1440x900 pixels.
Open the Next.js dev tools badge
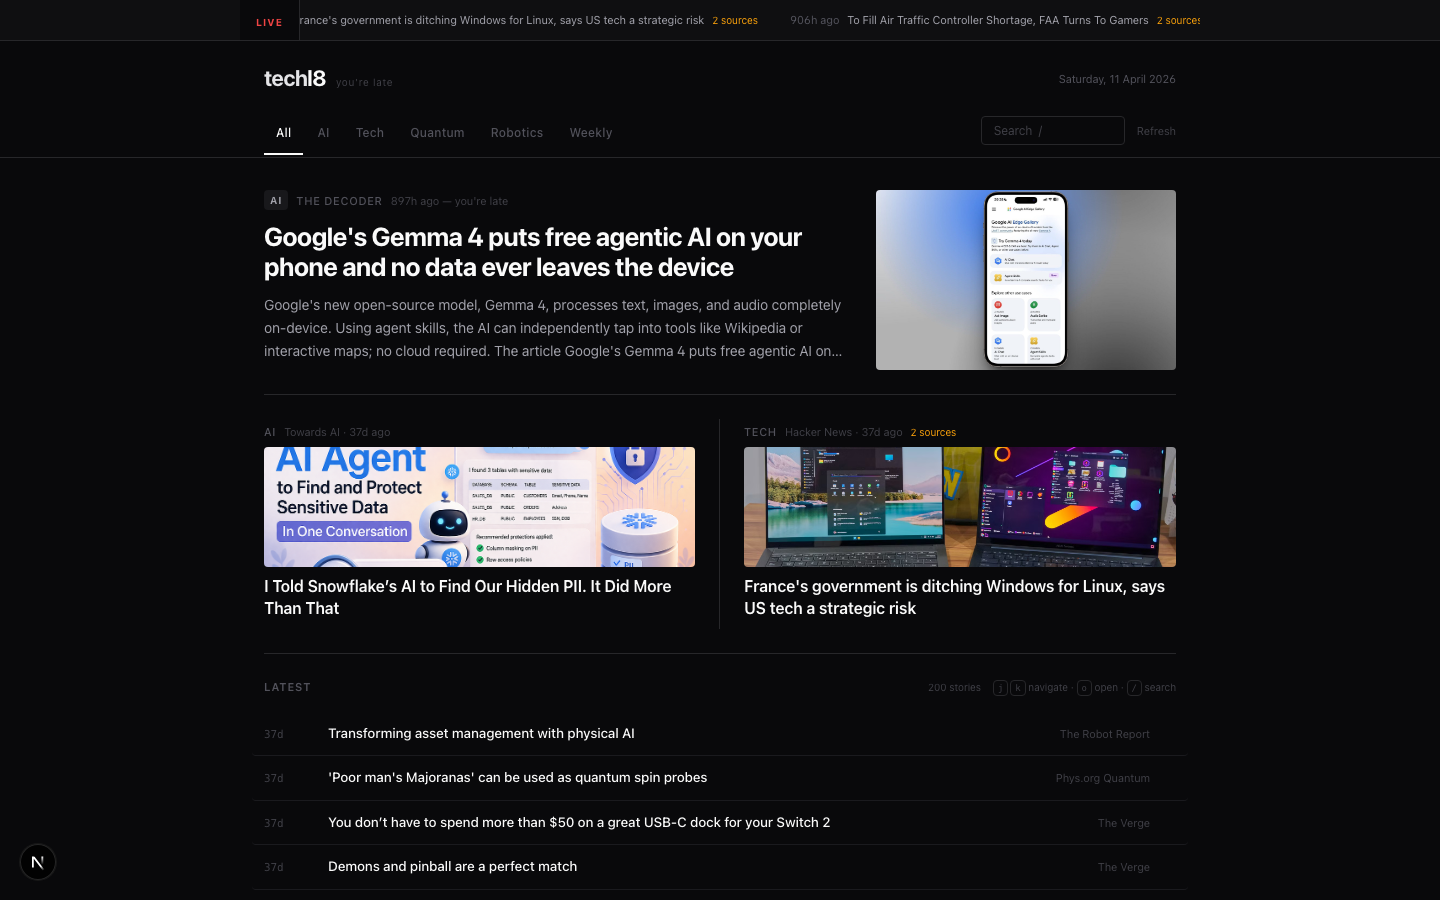click(38, 862)
